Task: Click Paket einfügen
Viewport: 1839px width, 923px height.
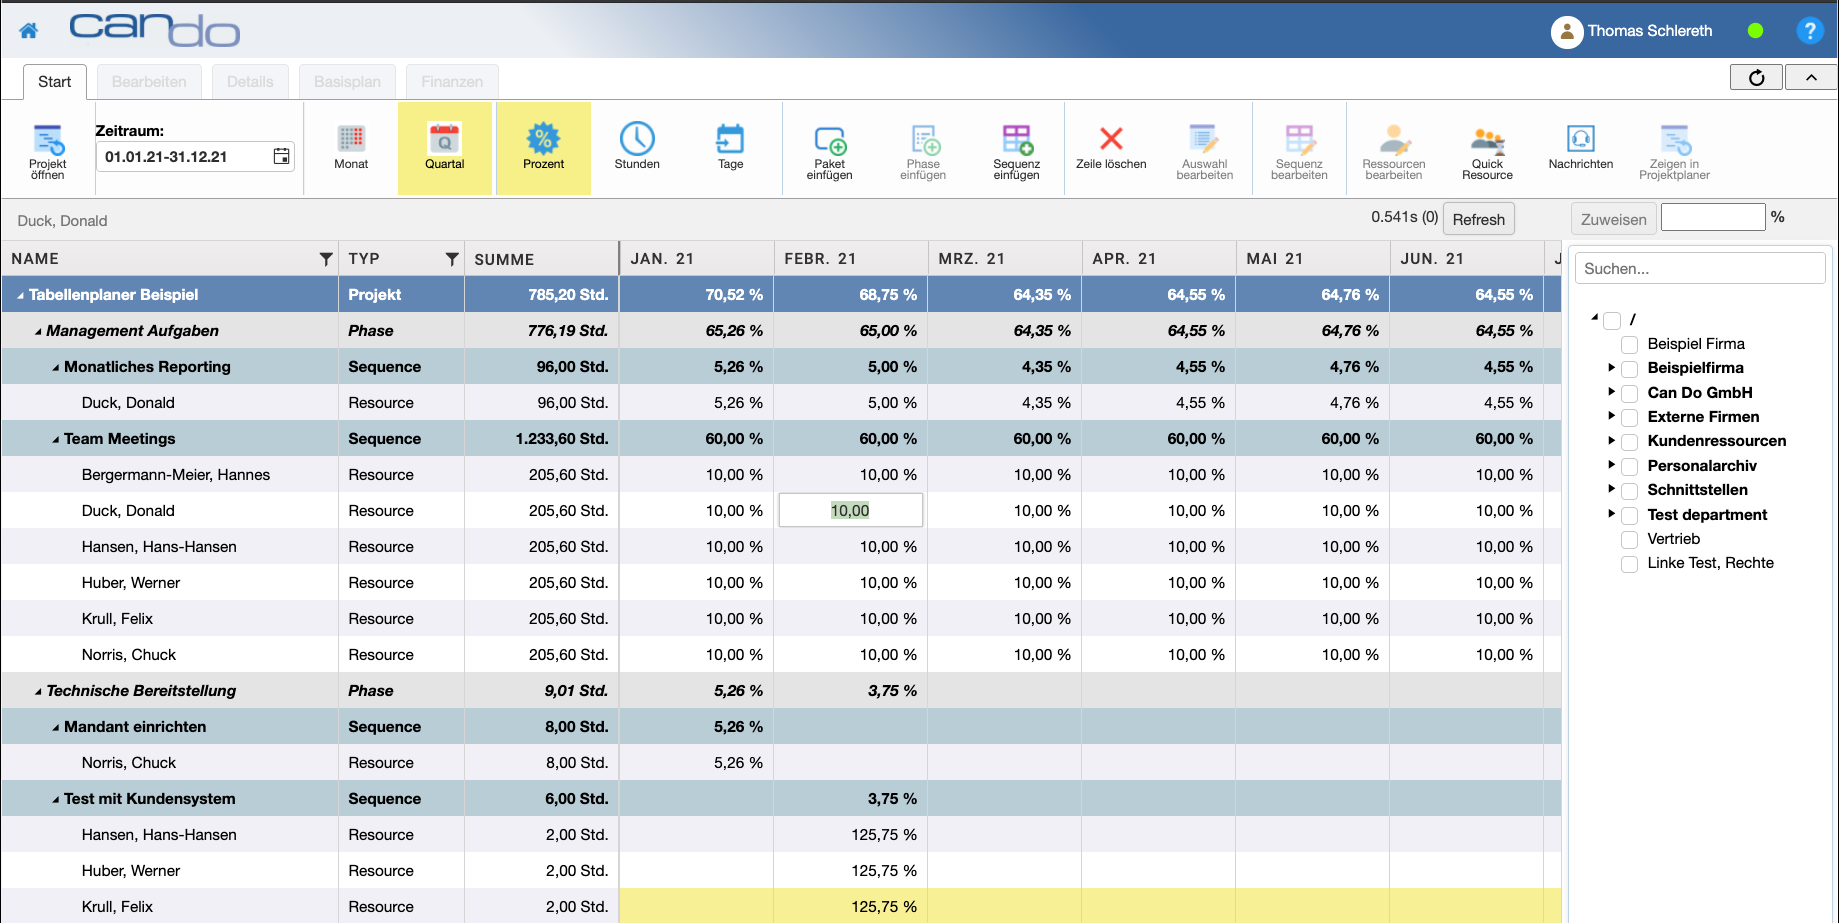Action: coord(830,152)
